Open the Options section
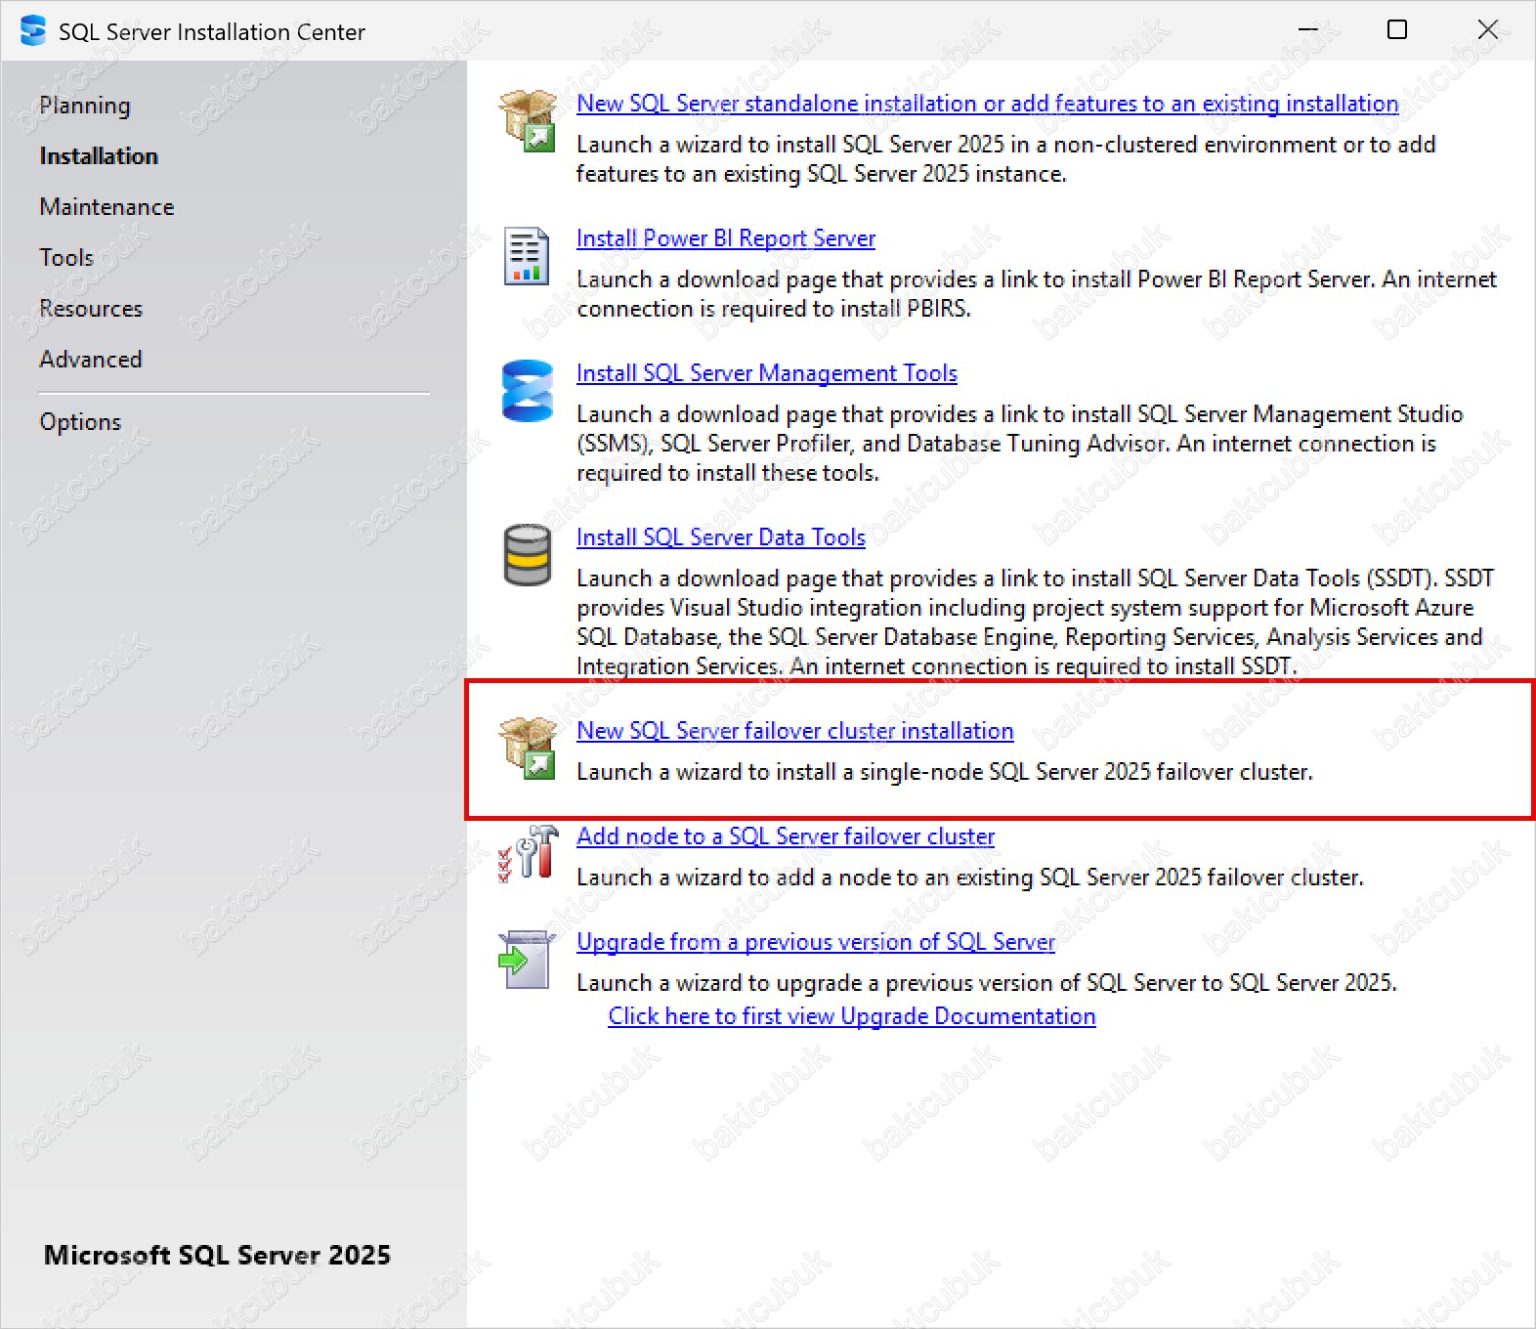1536x1329 pixels. (80, 421)
